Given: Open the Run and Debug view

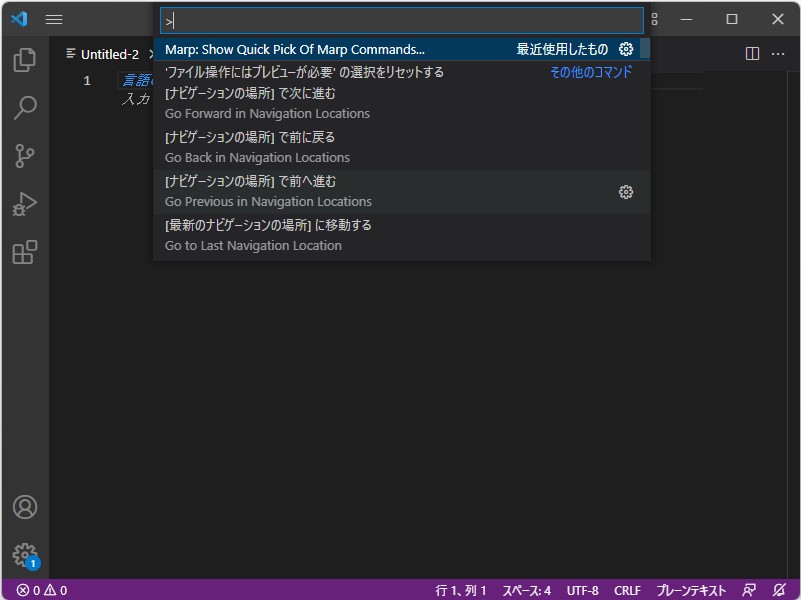Looking at the screenshot, I should click(x=26, y=203).
